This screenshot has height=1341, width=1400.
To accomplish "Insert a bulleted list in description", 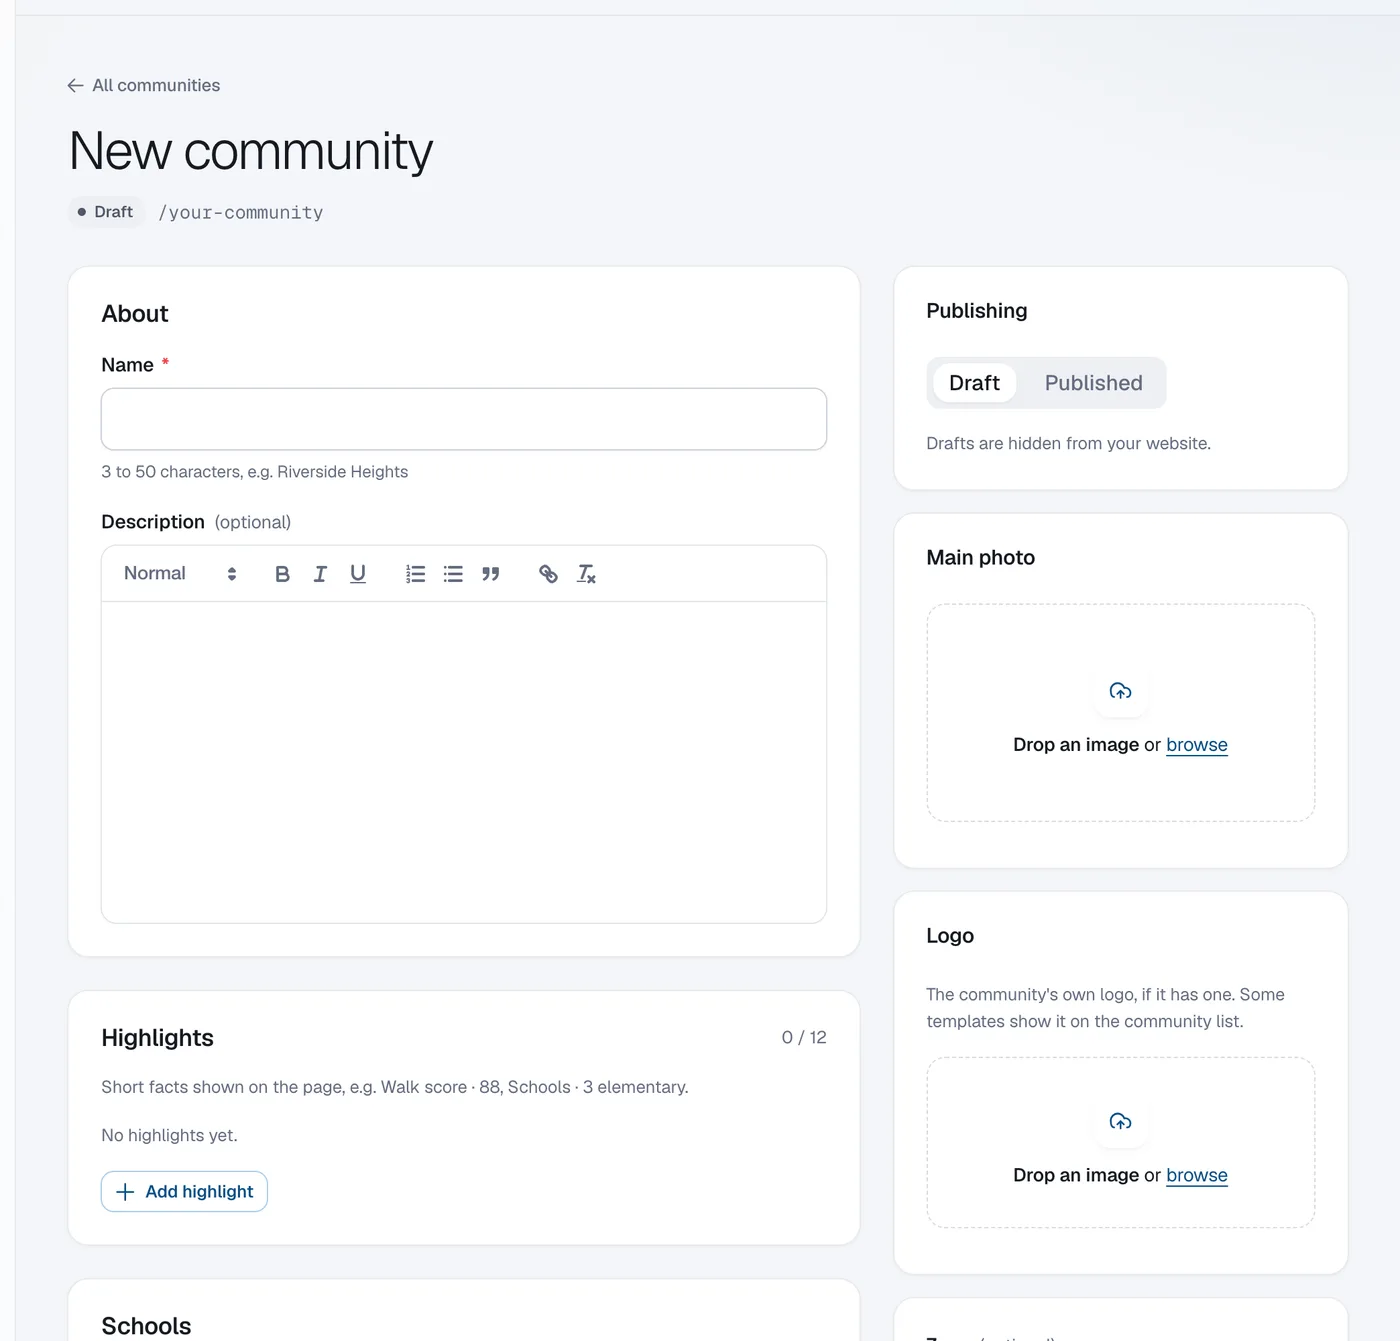I will point(453,574).
